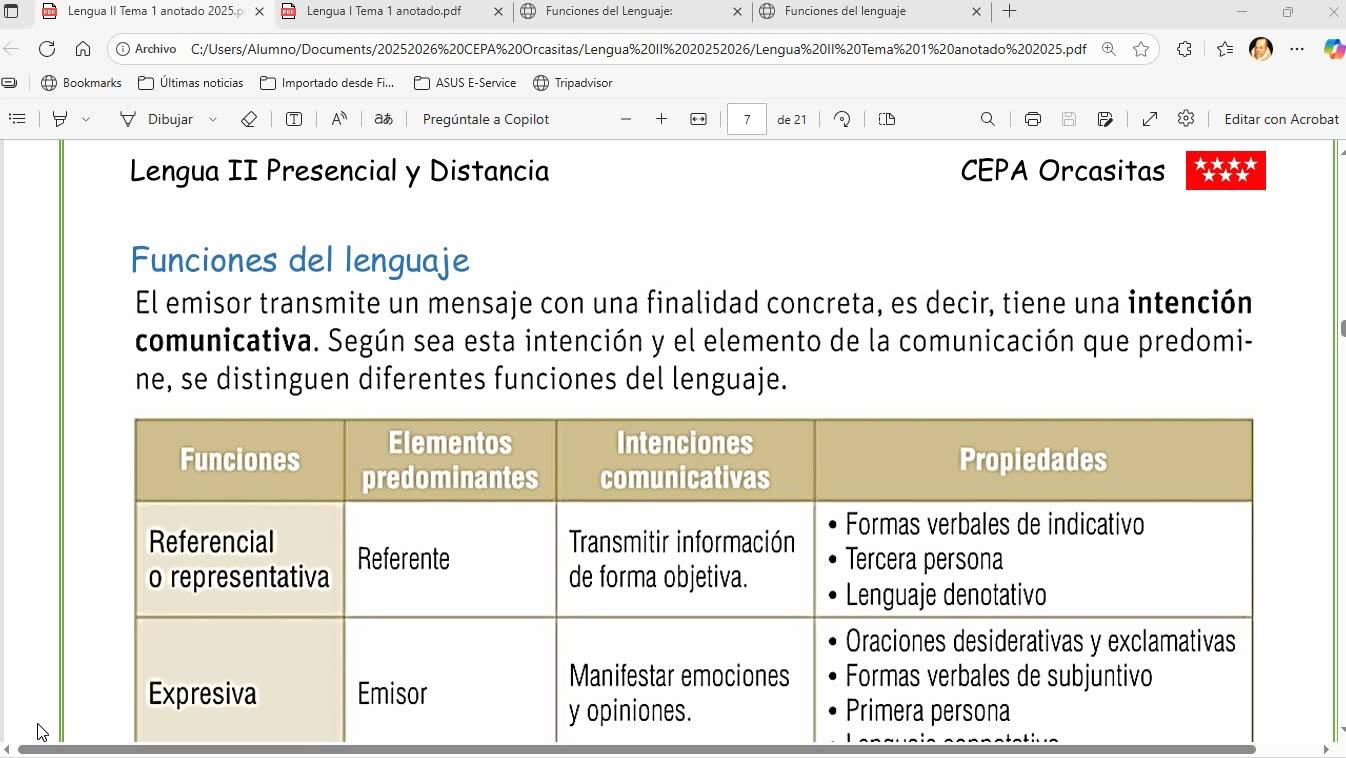Open the Translate document tool
Image resolution: width=1346 pixels, height=758 pixels.
click(x=383, y=119)
